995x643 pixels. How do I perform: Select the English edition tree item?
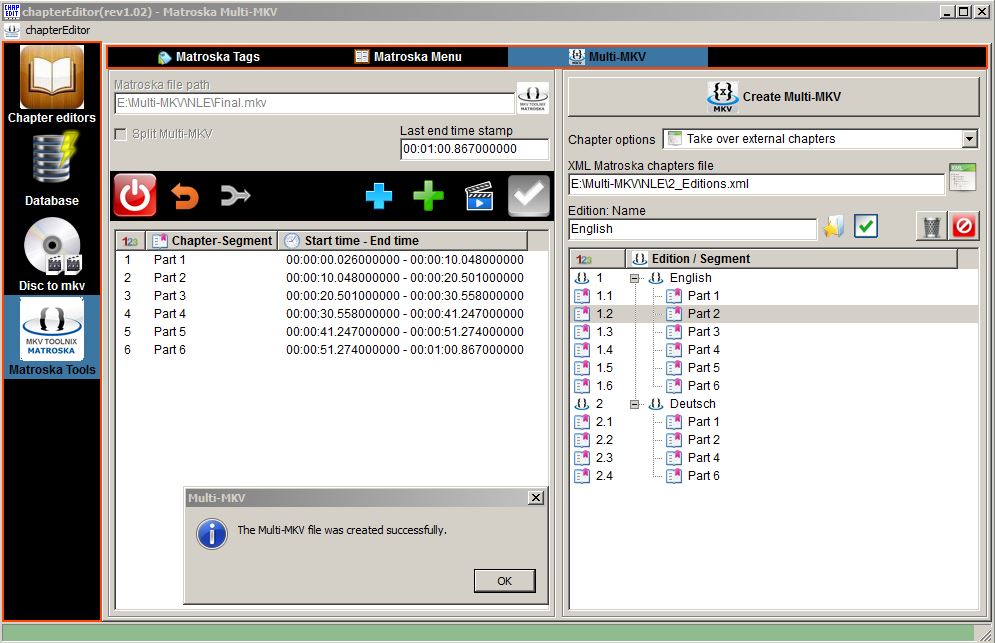pos(690,278)
